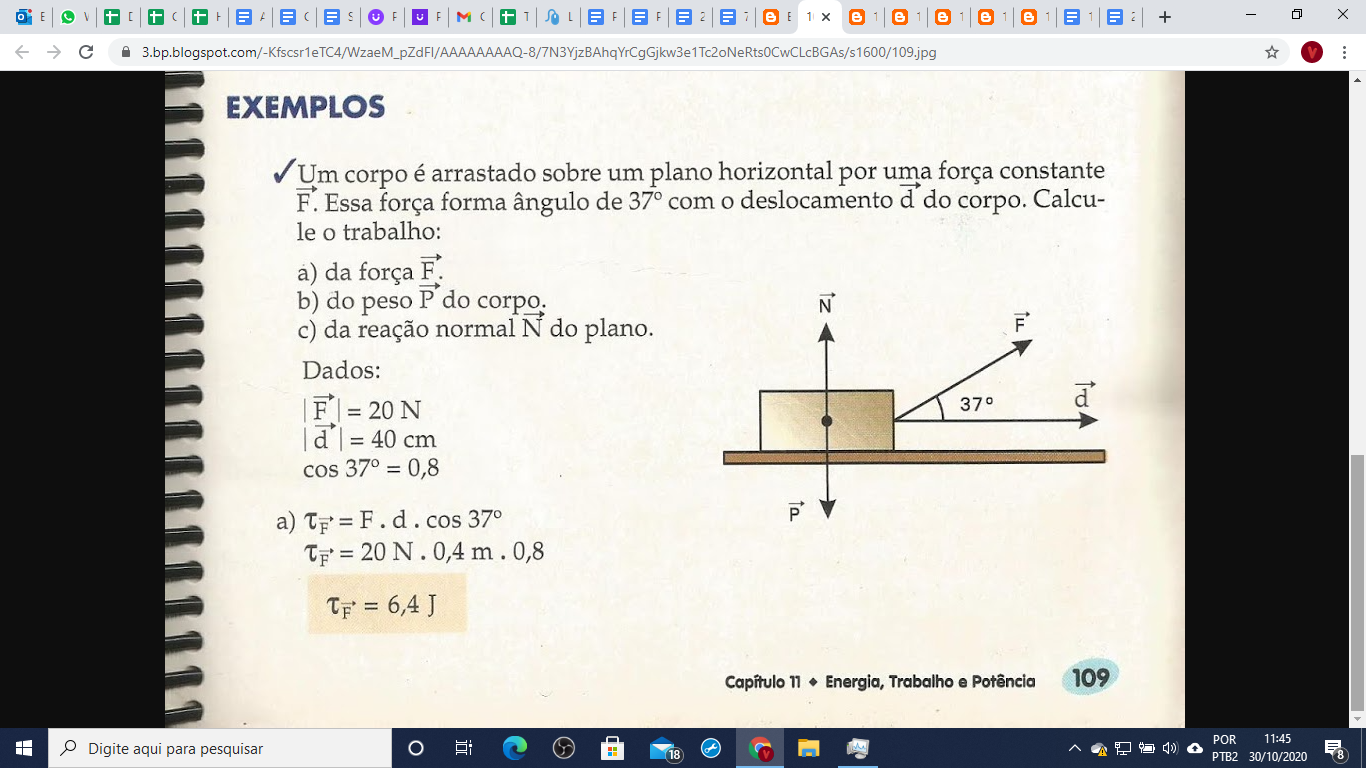Switch to the Gmail browser tab
The image size is (1366, 768).
pyautogui.click(x=469, y=17)
